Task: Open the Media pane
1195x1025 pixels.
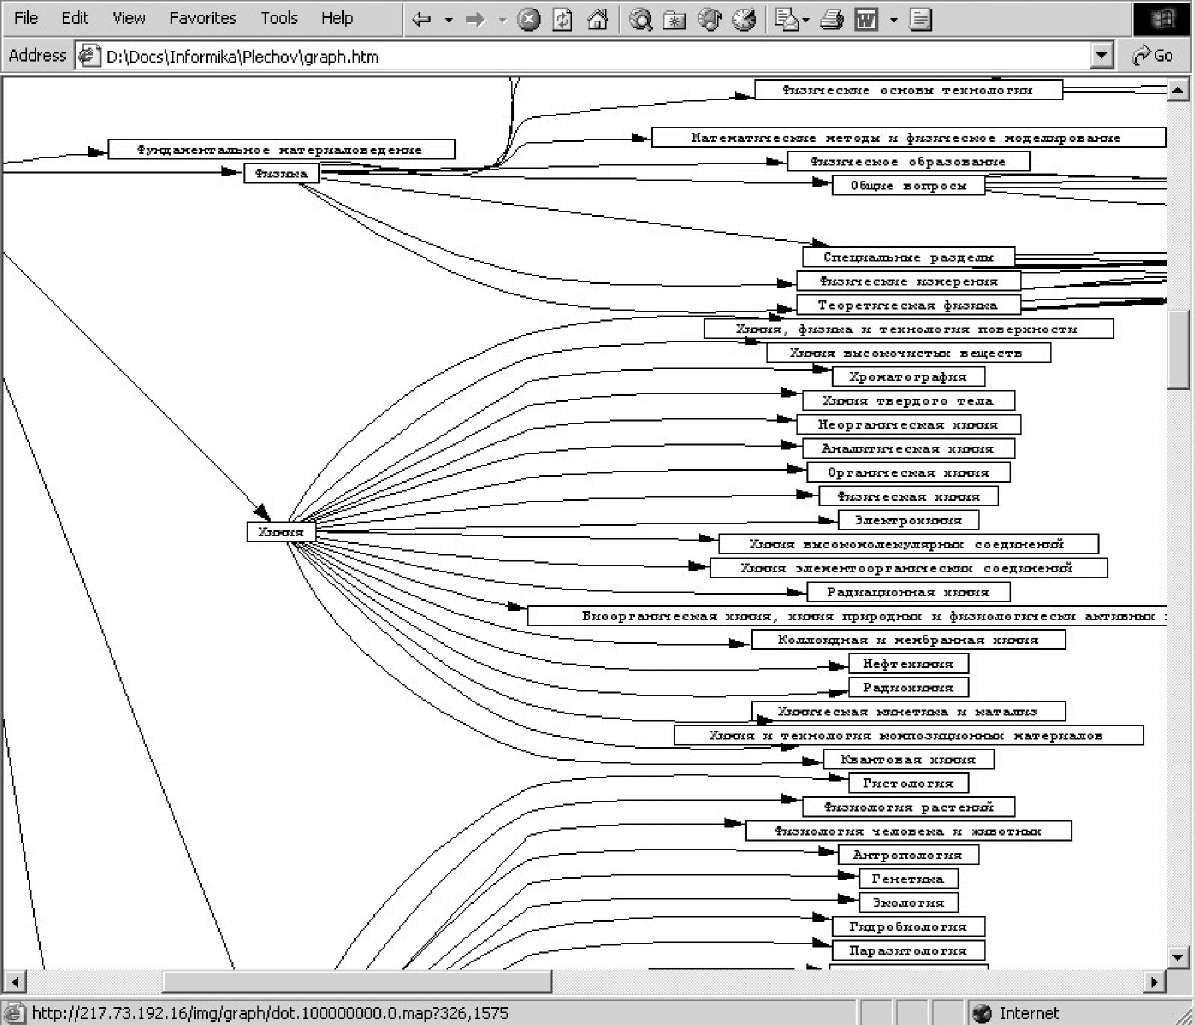Action: [x=710, y=20]
